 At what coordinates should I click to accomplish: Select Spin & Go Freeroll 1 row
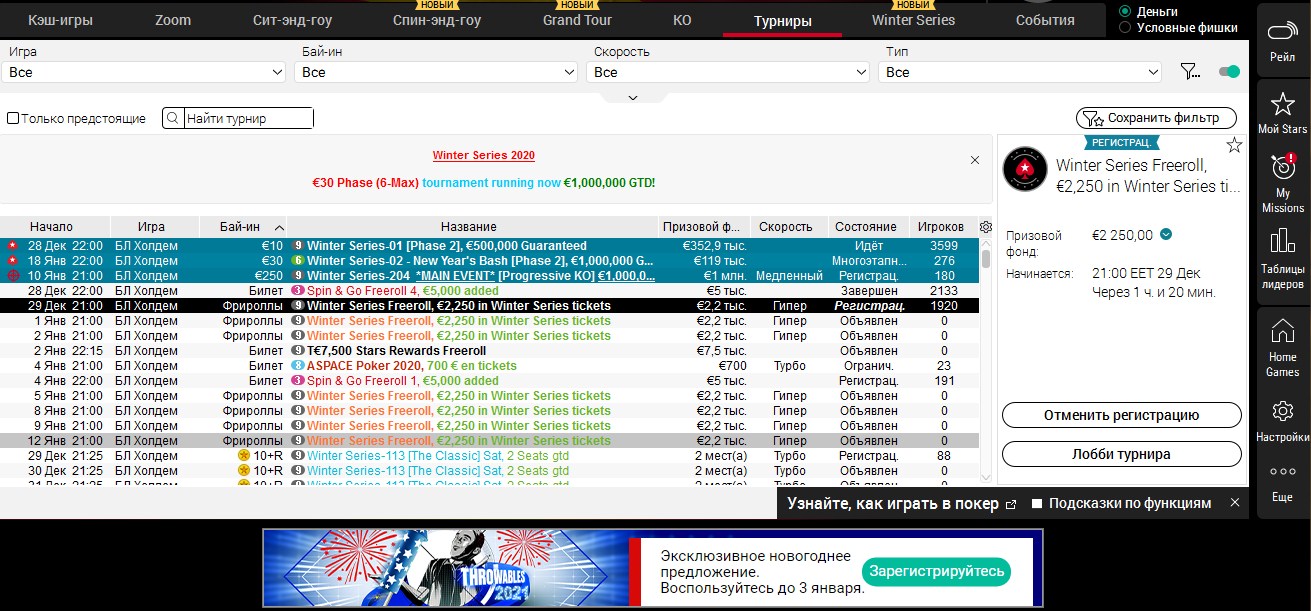point(489,381)
